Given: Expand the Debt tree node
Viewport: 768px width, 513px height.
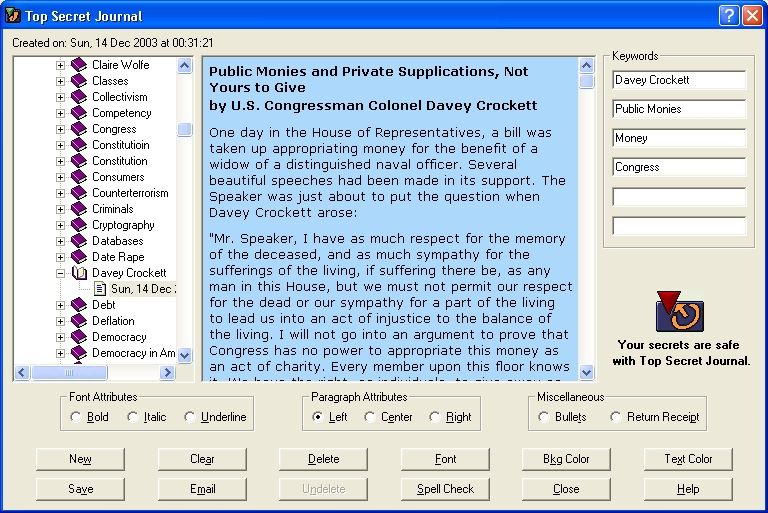Looking at the screenshot, I should click(x=60, y=305).
